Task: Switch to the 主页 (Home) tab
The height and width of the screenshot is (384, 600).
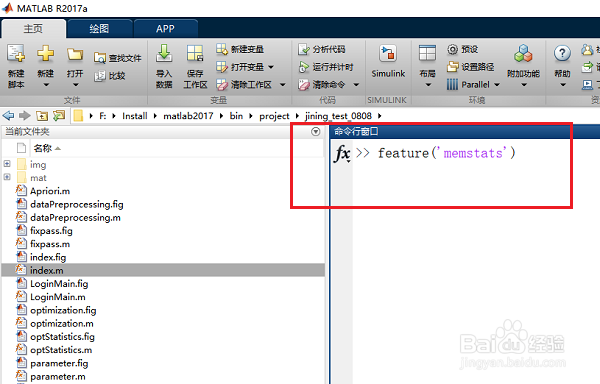Action: pyautogui.click(x=33, y=29)
